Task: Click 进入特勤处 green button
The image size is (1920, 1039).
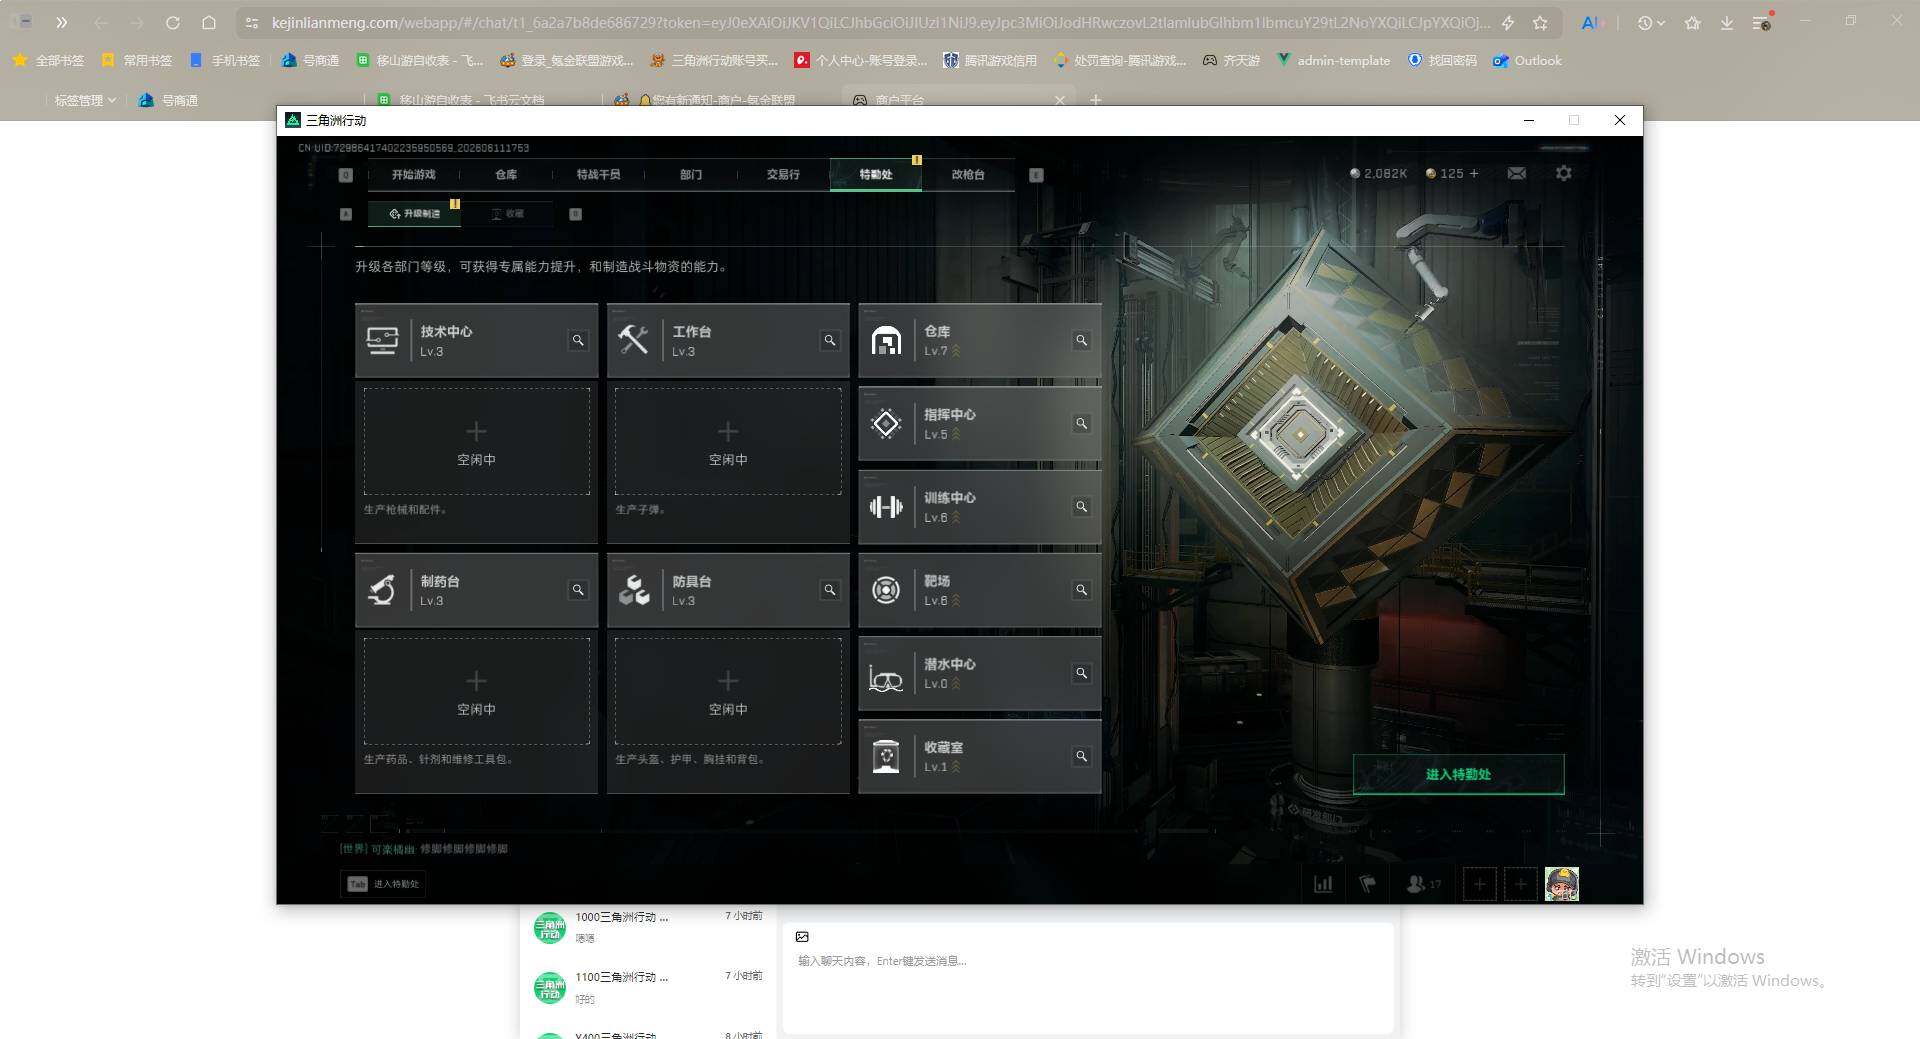Action: click(1458, 774)
